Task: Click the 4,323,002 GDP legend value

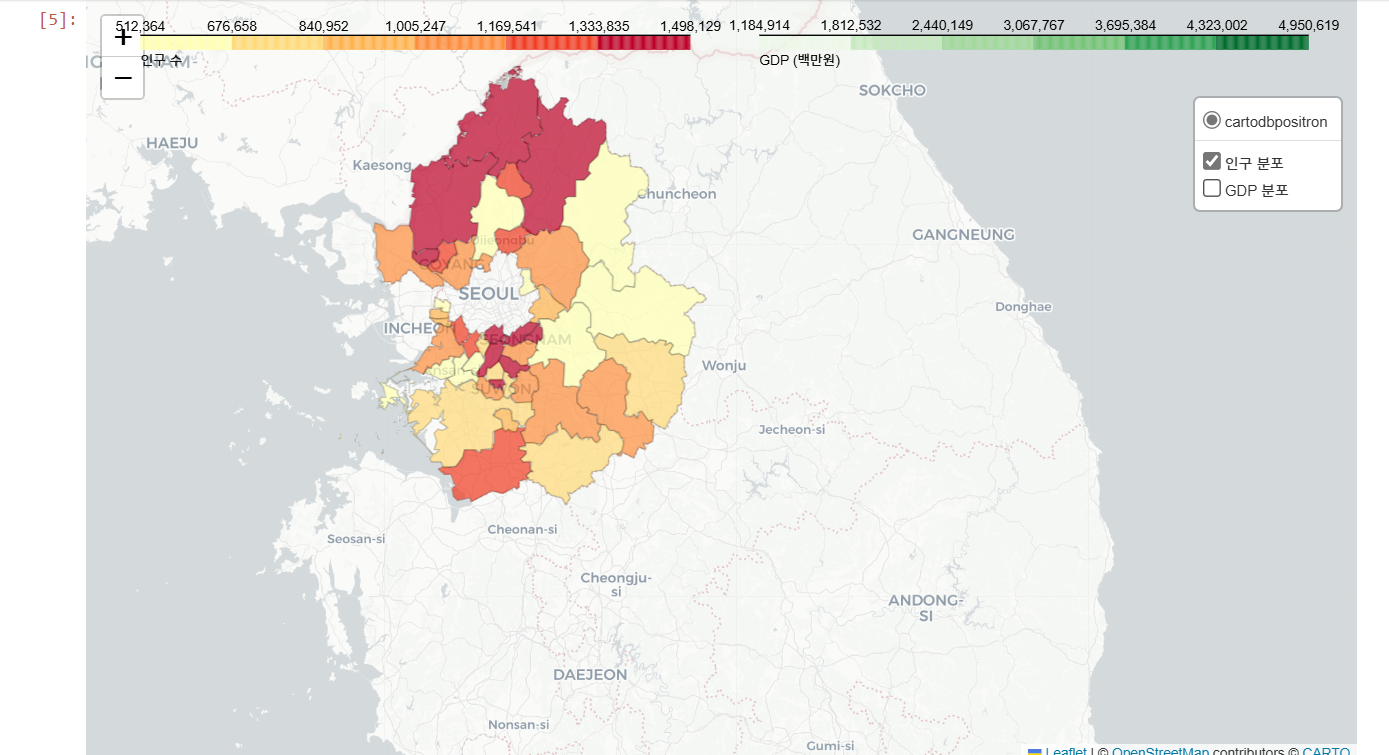Action: coord(1217,26)
